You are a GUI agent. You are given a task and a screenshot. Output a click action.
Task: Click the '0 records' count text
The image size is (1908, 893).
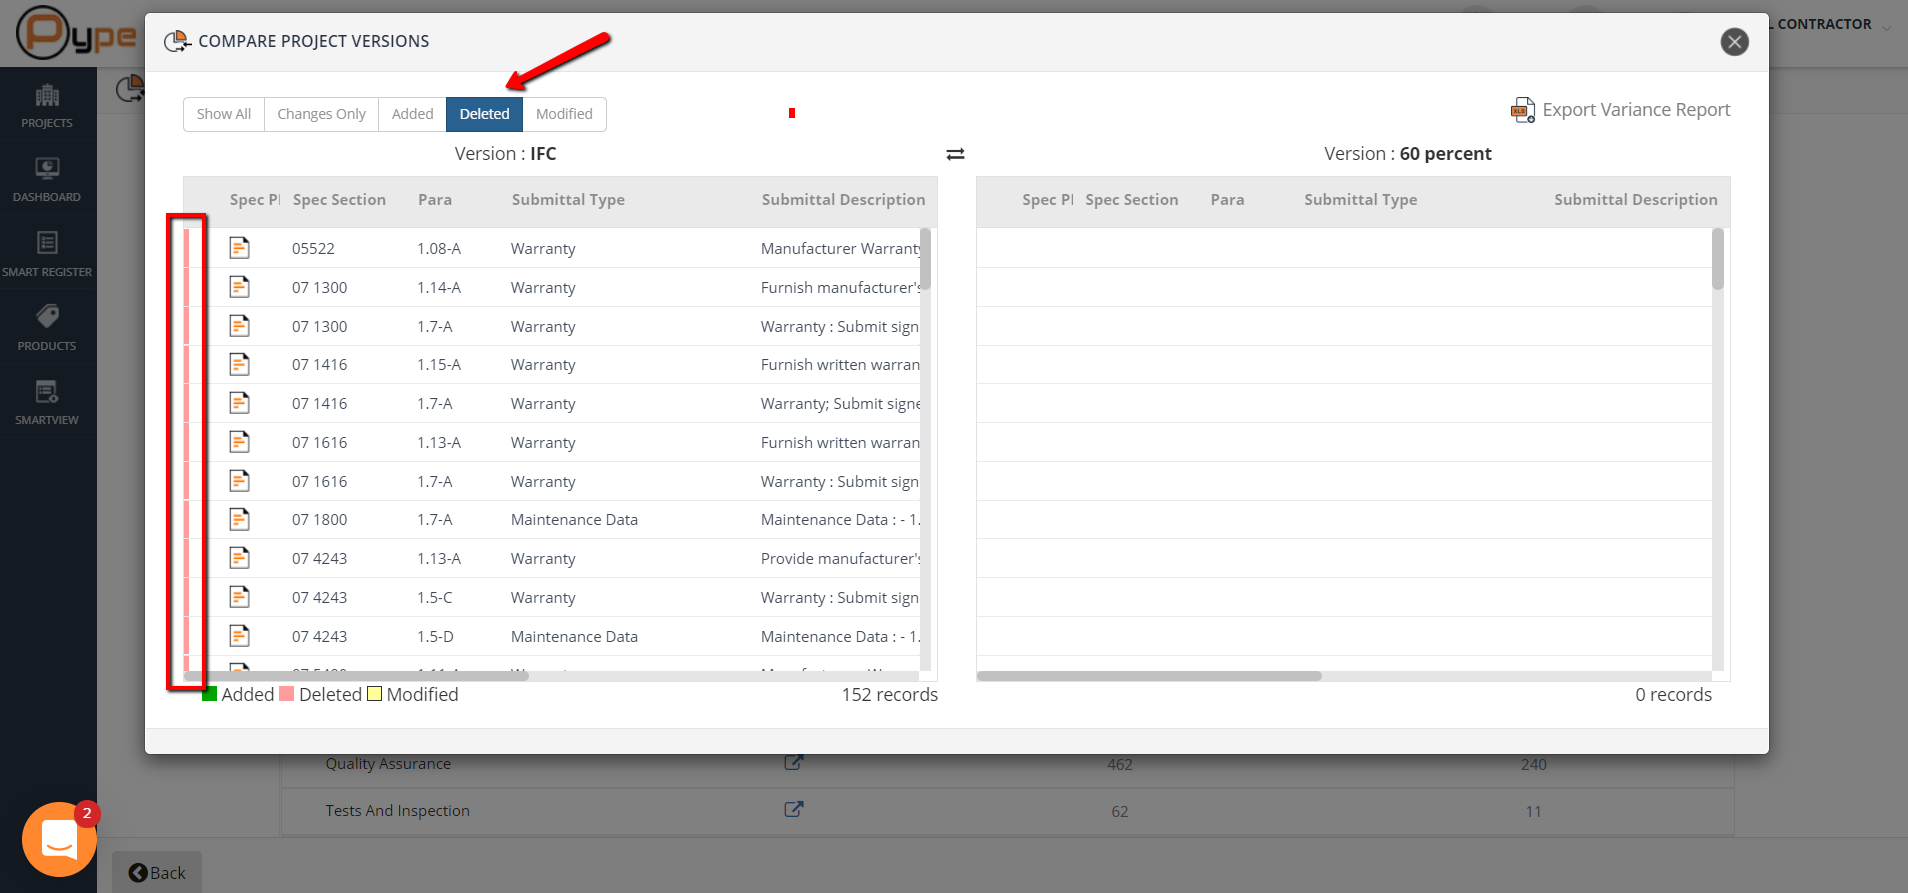(1674, 695)
